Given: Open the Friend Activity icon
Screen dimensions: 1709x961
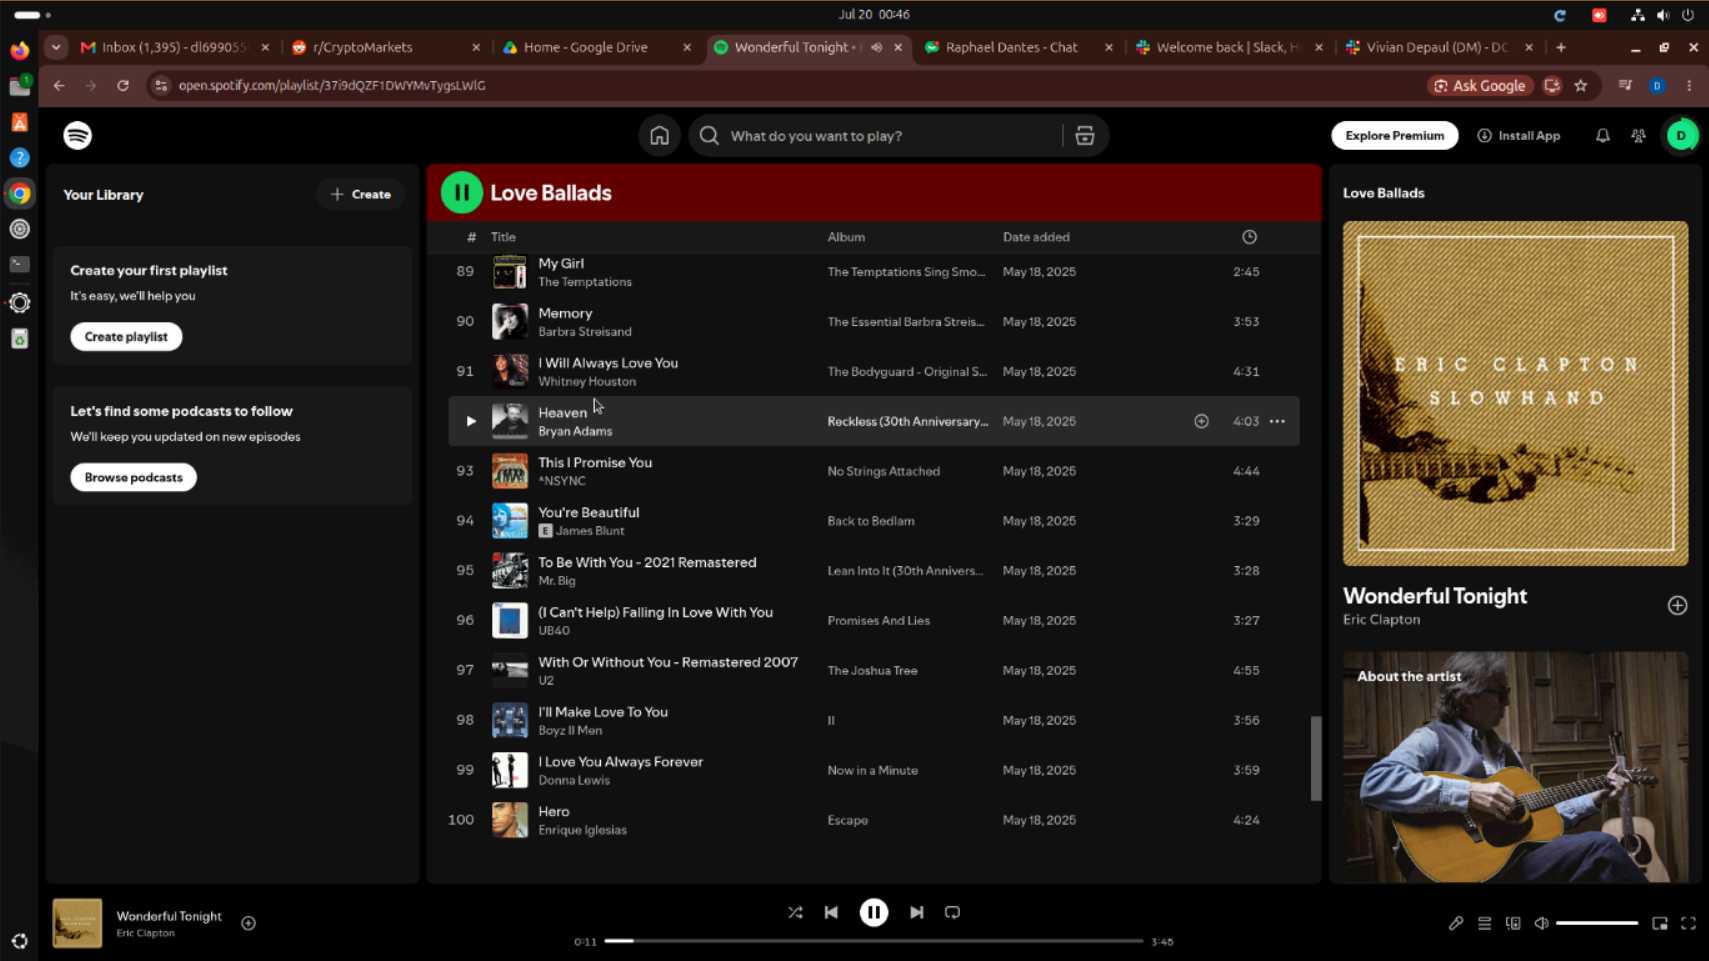Looking at the screenshot, I should [x=1638, y=136].
